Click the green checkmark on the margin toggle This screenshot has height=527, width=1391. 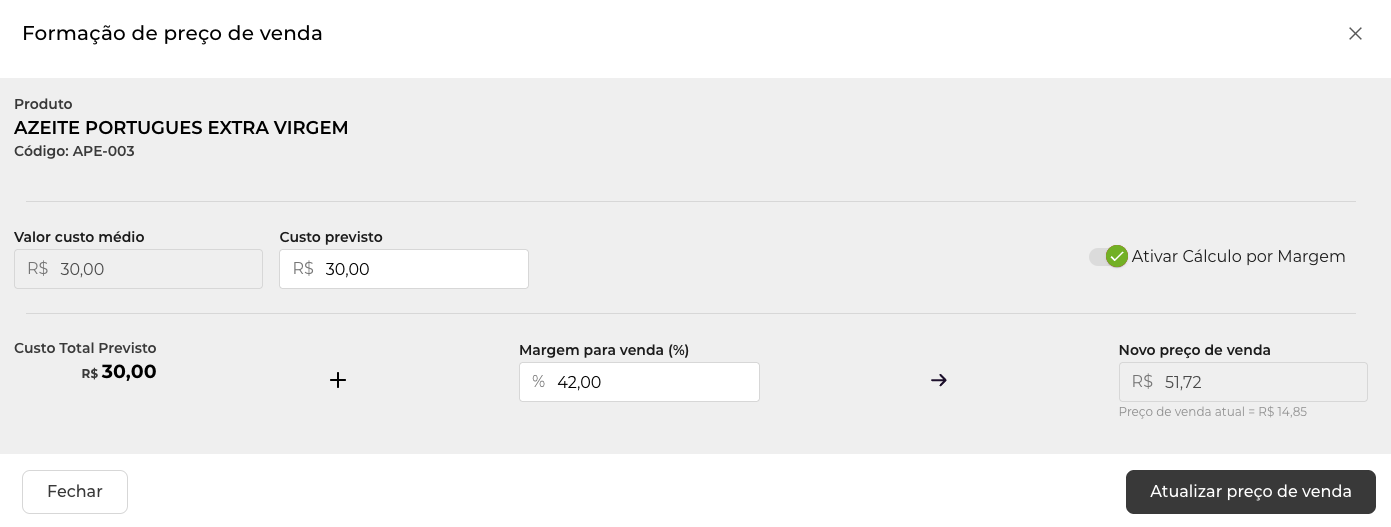[1117, 256]
